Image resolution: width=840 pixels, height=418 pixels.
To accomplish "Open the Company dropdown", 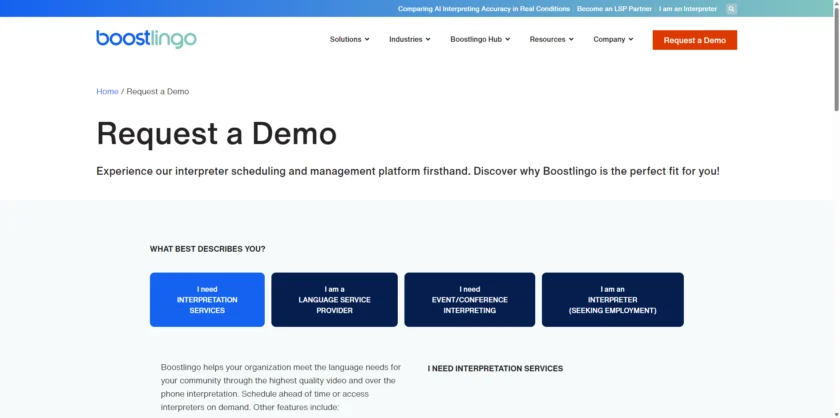I will point(613,39).
